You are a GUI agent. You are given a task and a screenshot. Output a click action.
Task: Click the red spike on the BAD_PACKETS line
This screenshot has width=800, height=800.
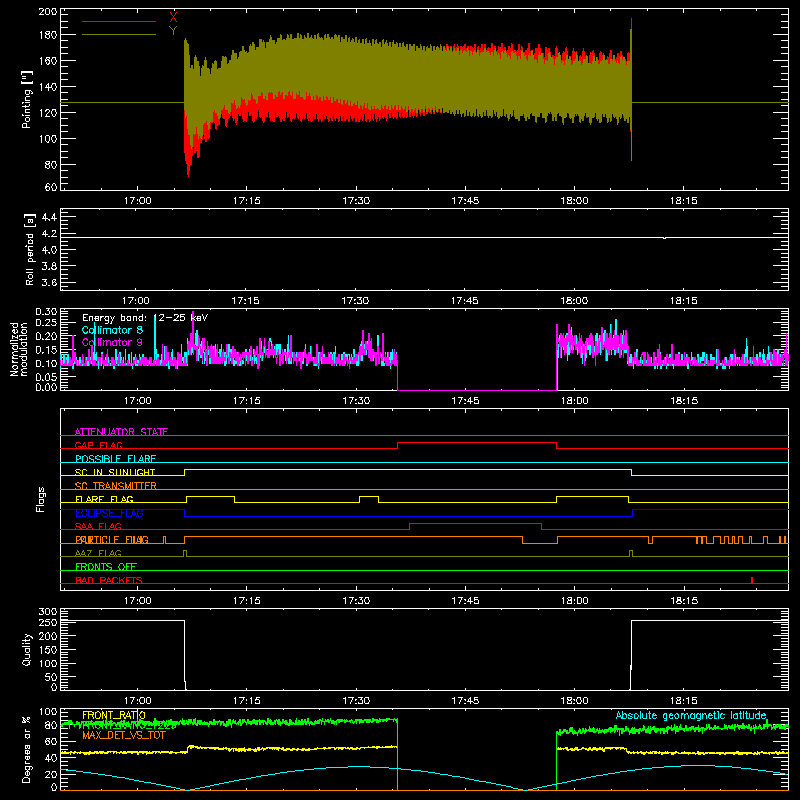[752, 580]
